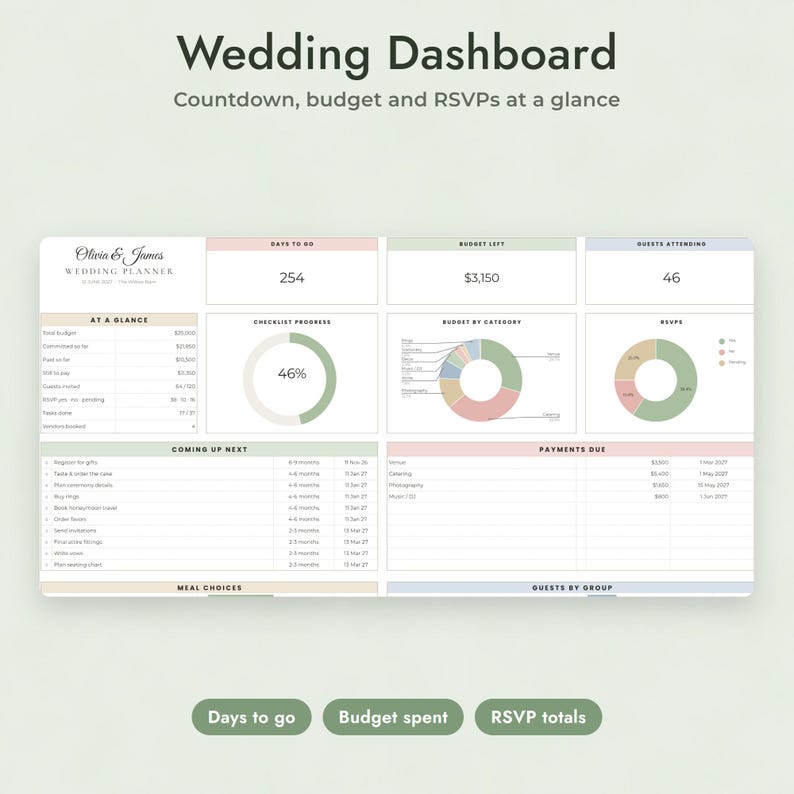This screenshot has height=794, width=794.
Task: Click the Guests By Group section header
Action: [571, 588]
